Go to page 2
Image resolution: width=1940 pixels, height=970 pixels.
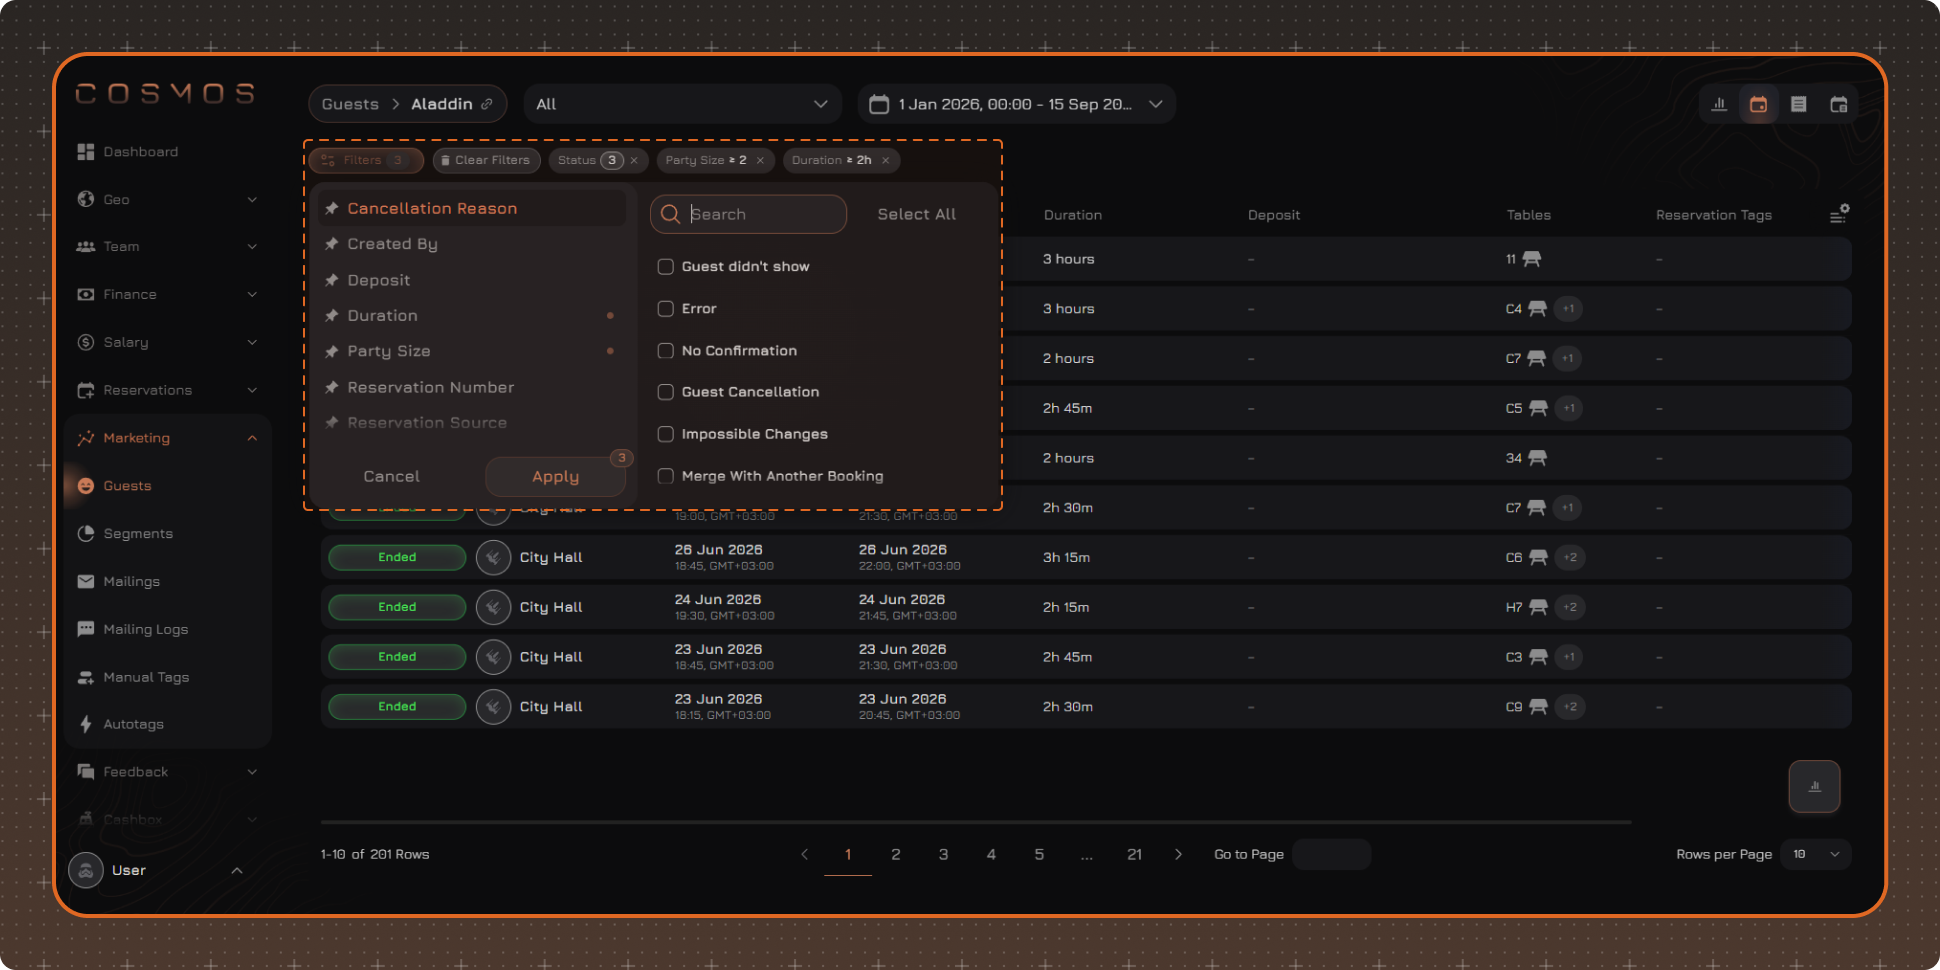[x=895, y=854]
